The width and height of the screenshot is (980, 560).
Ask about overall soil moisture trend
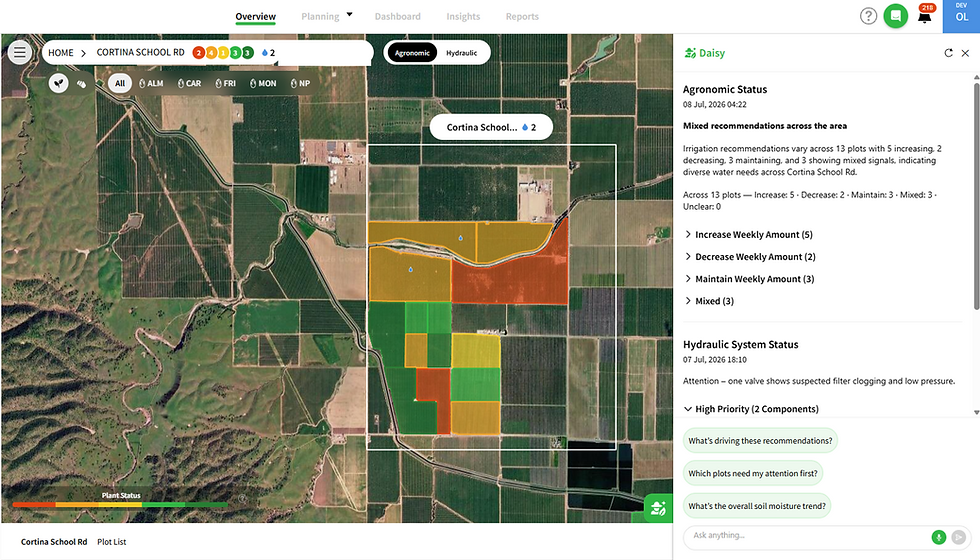[757, 506]
